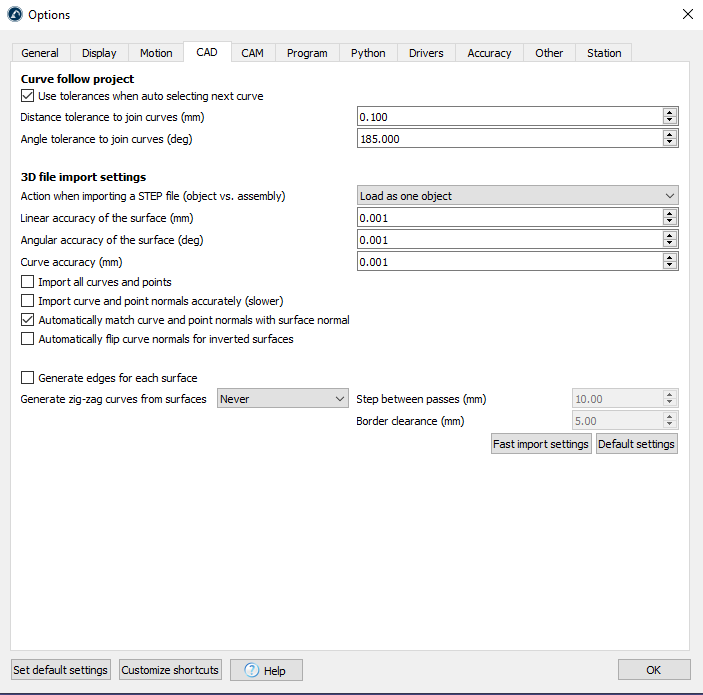Click OK to confirm options
This screenshot has height=695, width=703.
[654, 670]
